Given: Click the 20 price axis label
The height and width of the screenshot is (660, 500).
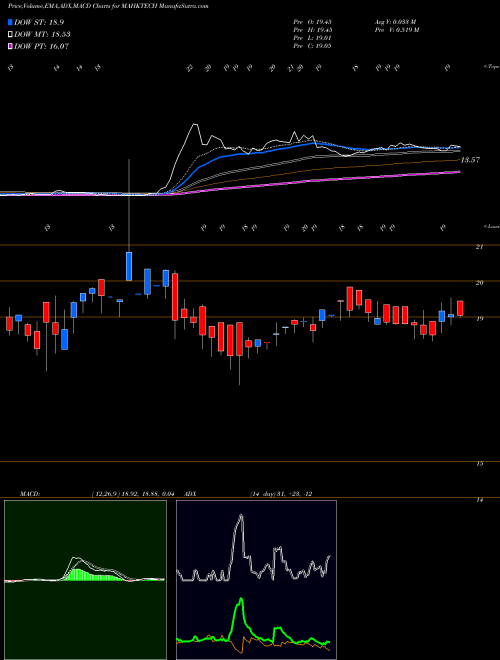Looking at the screenshot, I should (x=479, y=282).
